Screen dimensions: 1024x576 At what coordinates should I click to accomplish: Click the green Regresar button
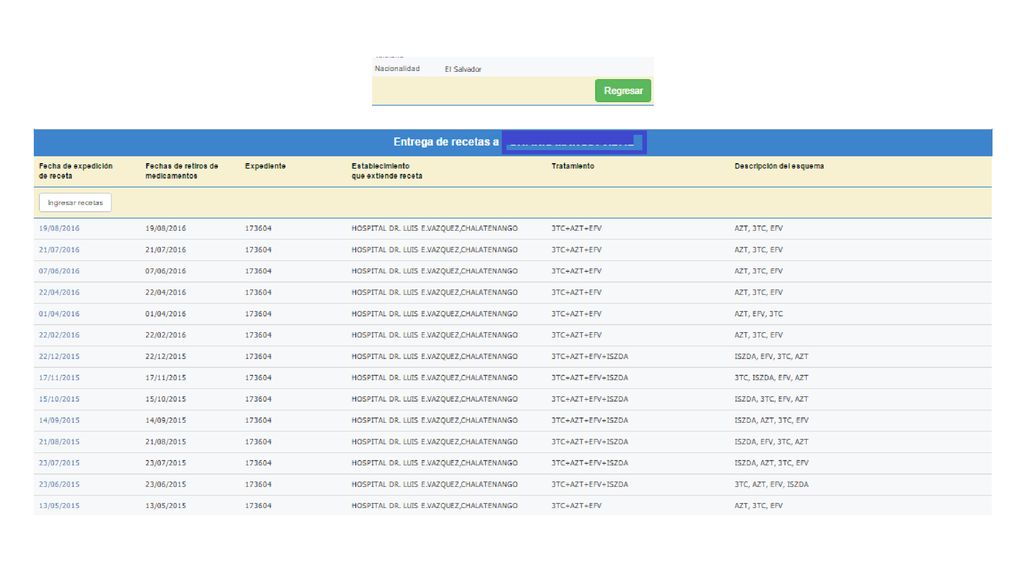[x=623, y=91]
